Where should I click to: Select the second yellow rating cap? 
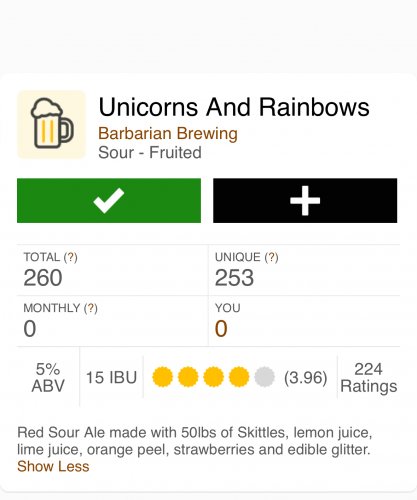(188, 377)
